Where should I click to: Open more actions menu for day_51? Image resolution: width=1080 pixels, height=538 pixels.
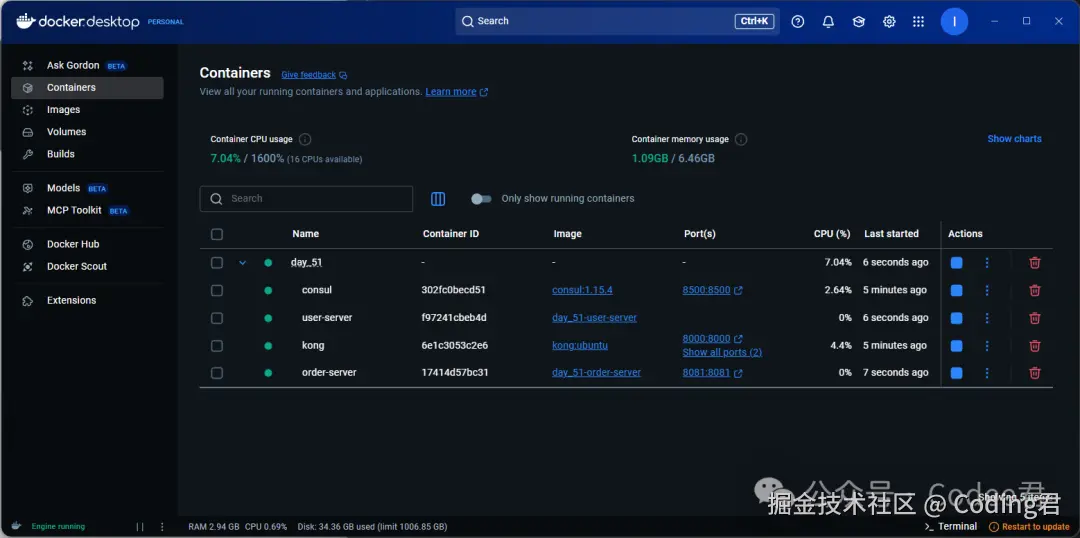[x=987, y=262]
